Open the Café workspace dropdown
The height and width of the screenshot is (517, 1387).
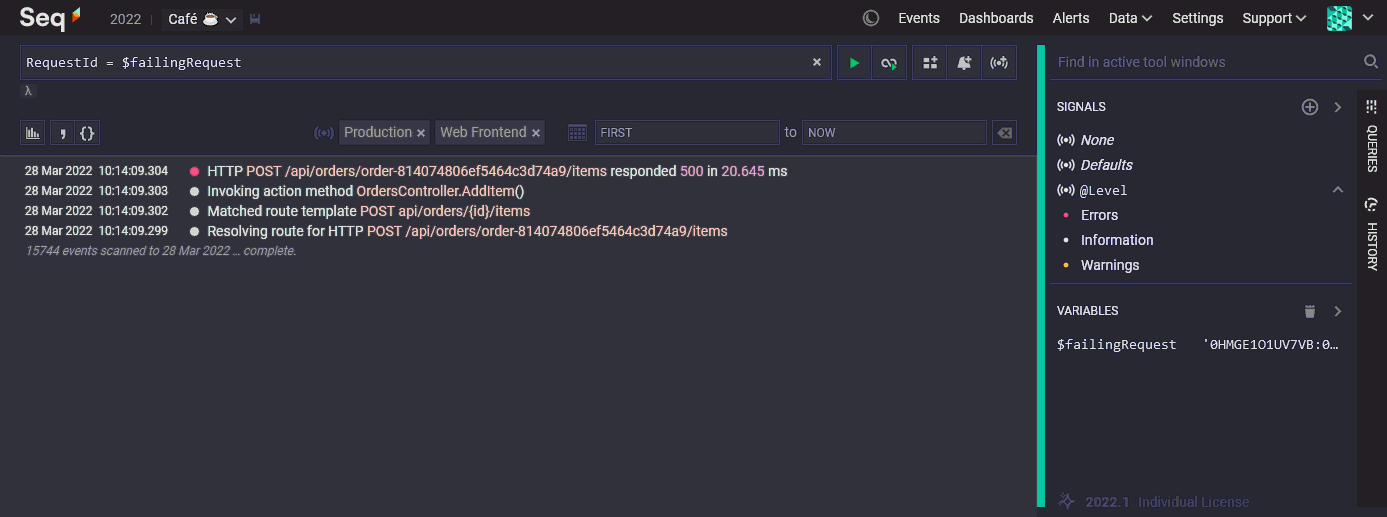tap(204, 19)
